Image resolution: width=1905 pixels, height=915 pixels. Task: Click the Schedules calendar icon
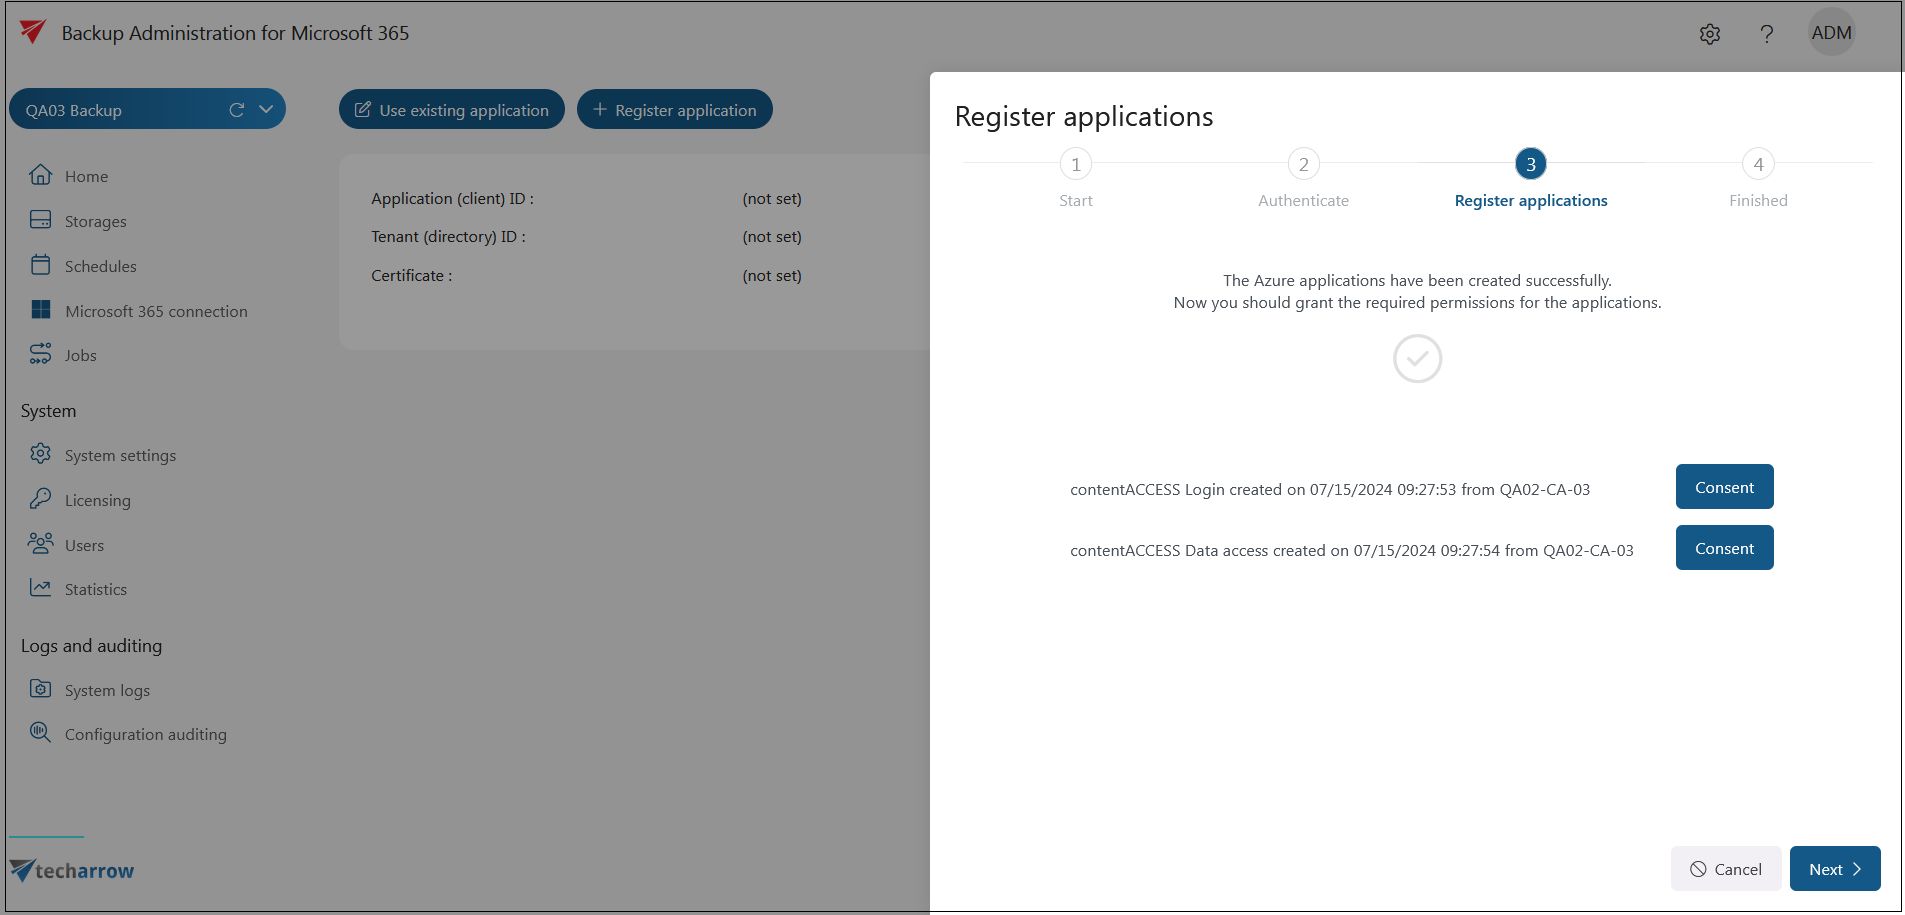40,265
